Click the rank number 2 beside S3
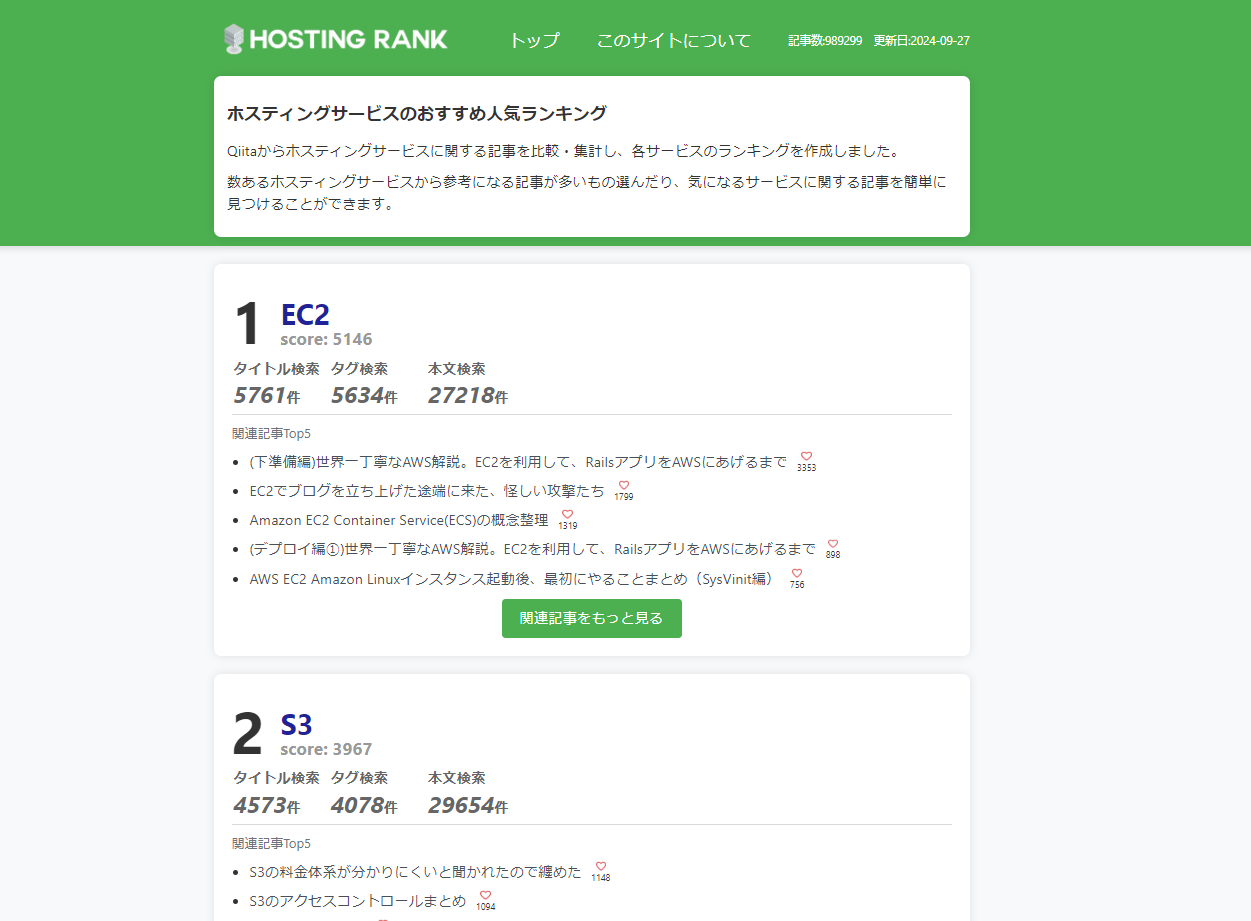The height and width of the screenshot is (921, 1251). point(247,734)
